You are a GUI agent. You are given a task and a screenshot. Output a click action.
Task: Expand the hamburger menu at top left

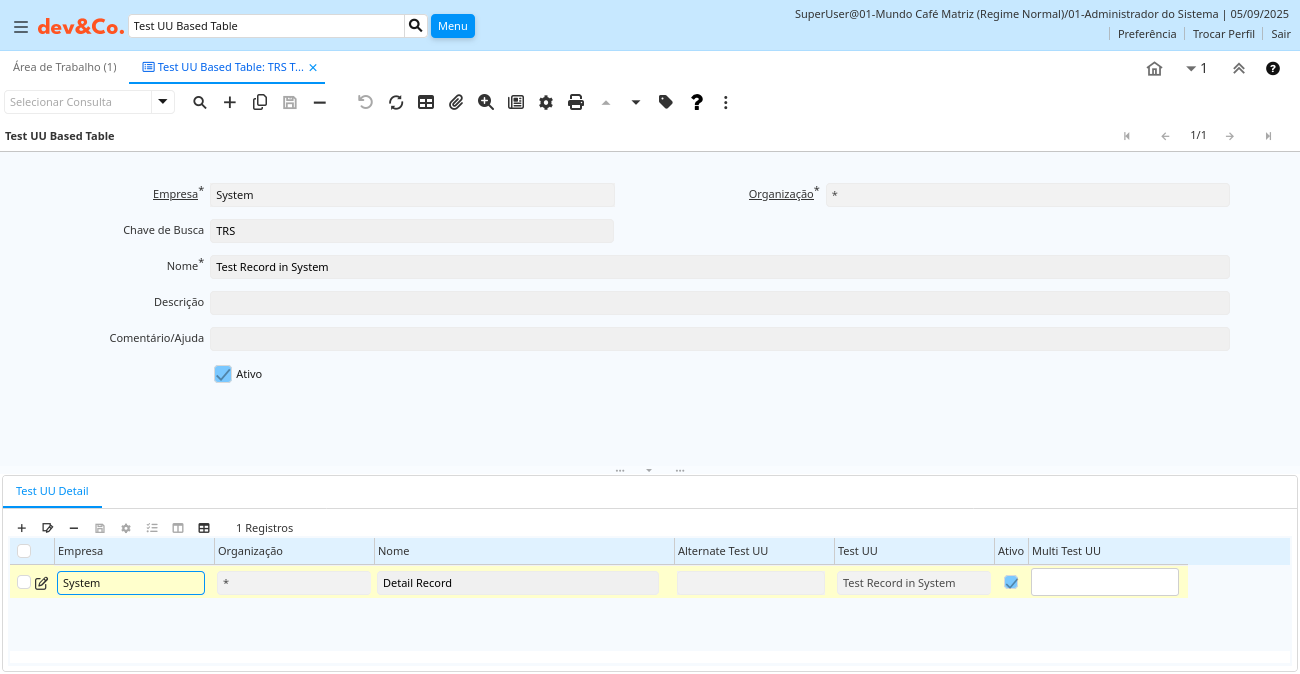pyautogui.click(x=21, y=27)
